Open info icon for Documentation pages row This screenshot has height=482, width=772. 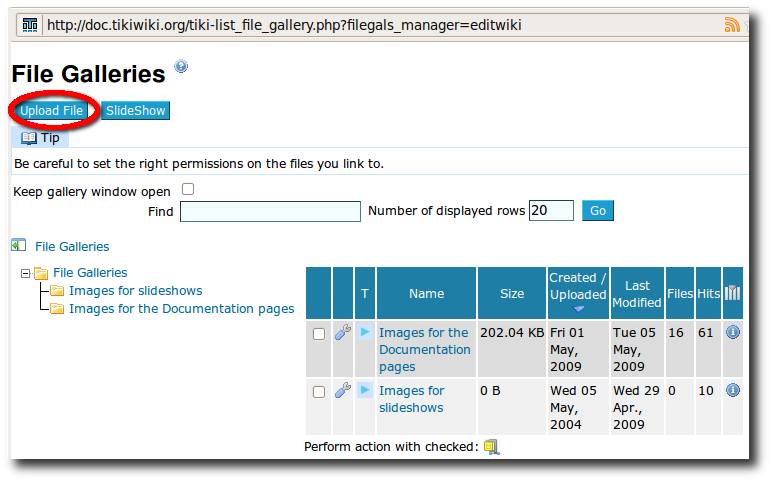[733, 332]
